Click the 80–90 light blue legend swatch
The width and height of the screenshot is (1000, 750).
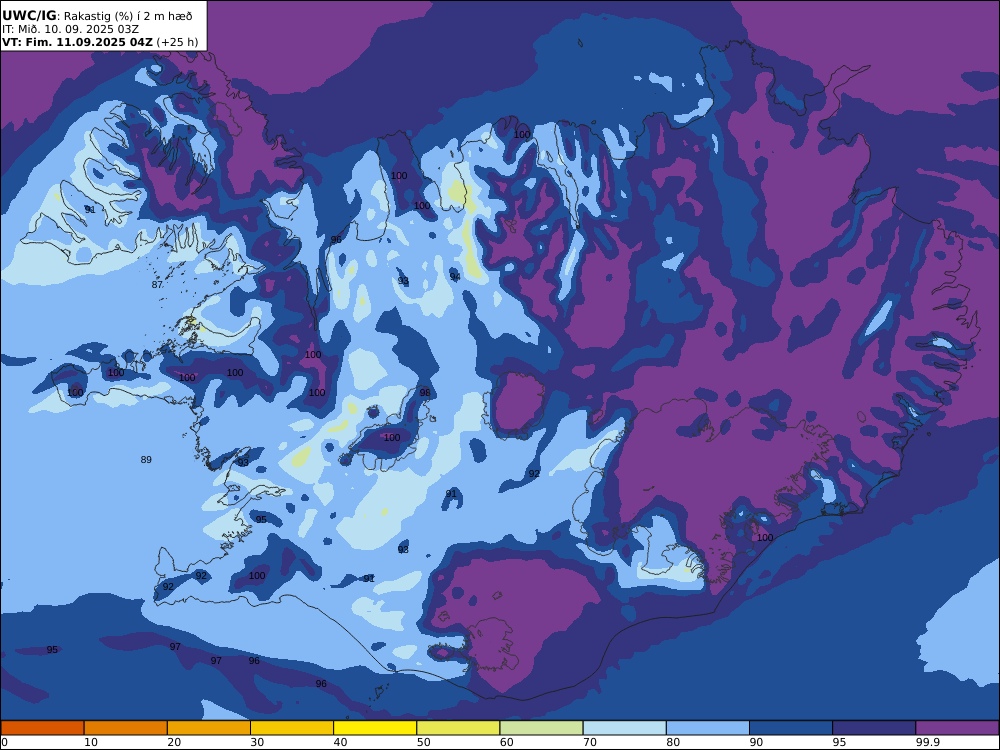(708, 728)
